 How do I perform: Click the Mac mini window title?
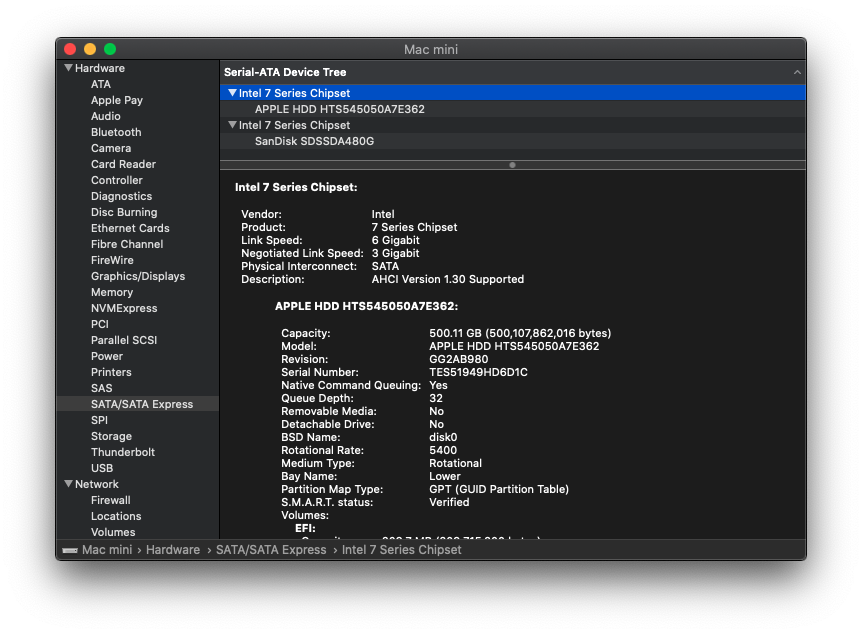click(431, 49)
